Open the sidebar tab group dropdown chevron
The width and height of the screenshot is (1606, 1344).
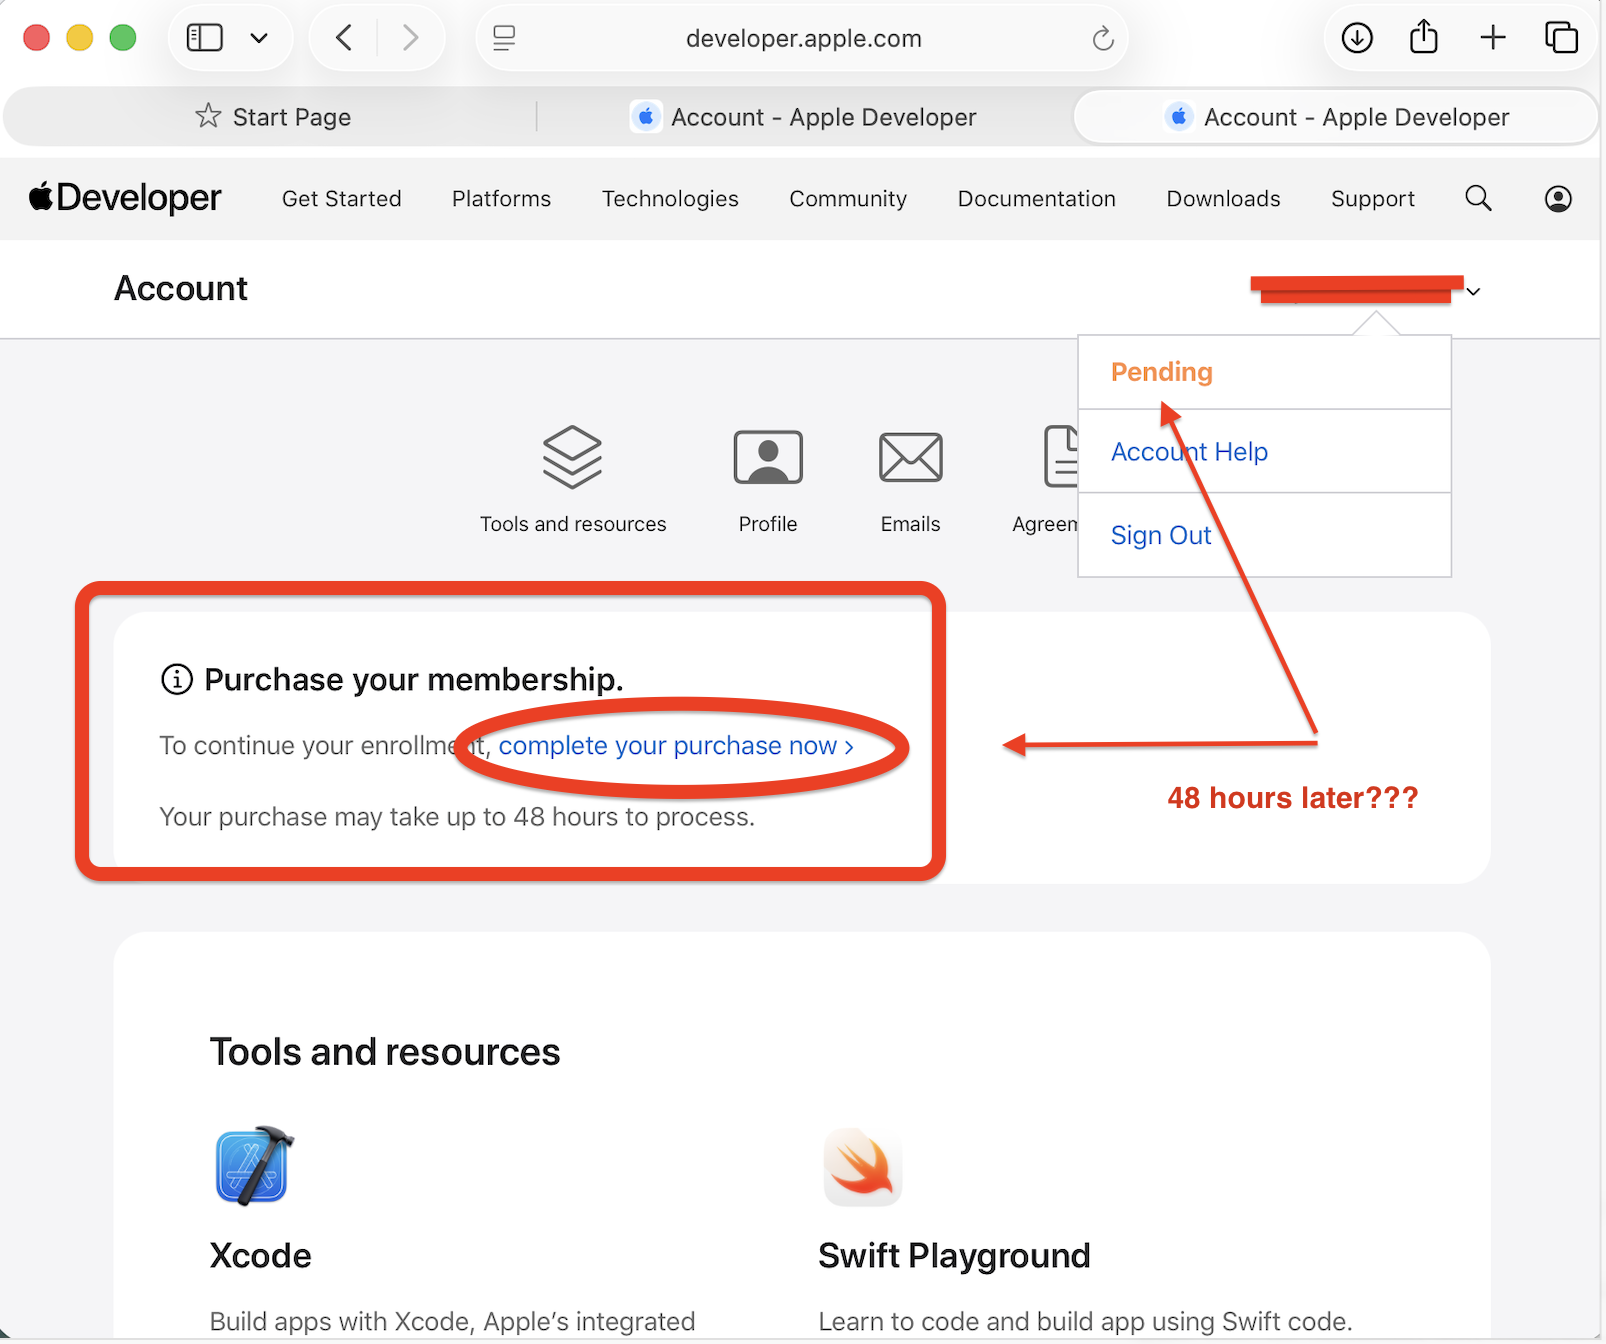tap(259, 38)
